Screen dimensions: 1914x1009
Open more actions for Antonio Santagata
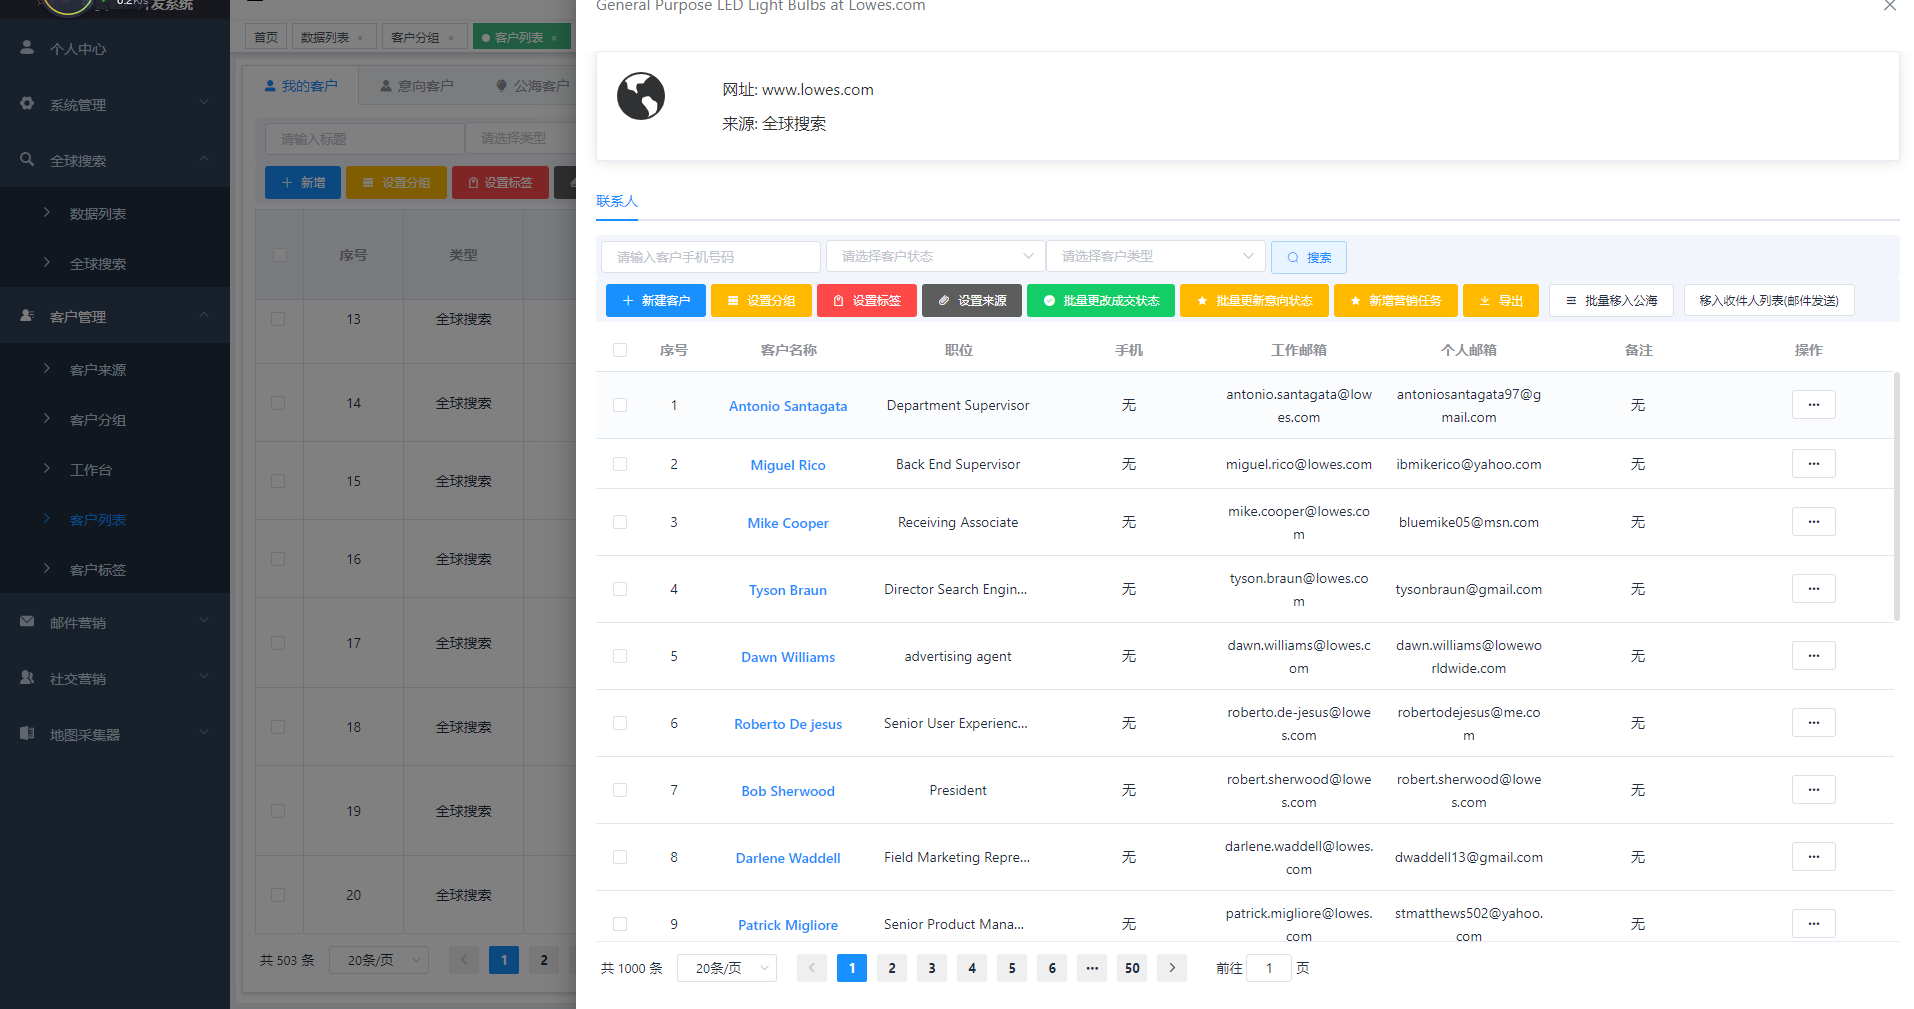point(1813,405)
